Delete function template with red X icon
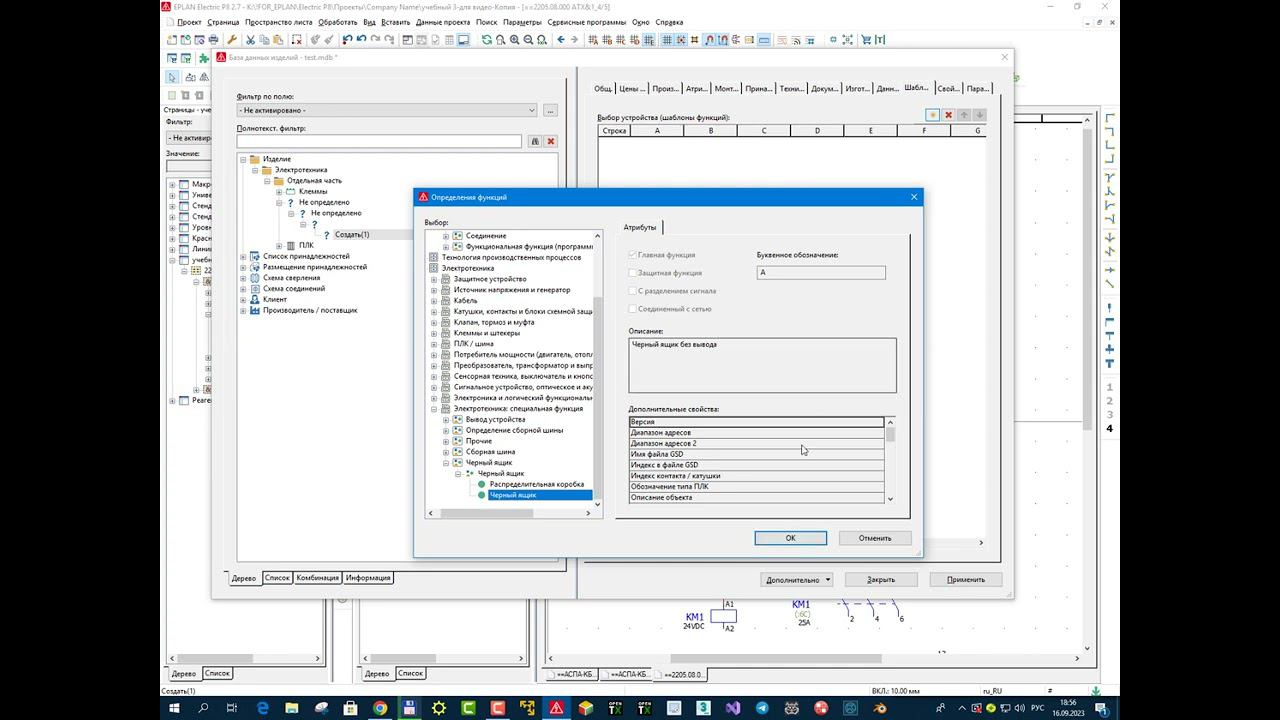The height and width of the screenshot is (720, 1280). click(948, 115)
